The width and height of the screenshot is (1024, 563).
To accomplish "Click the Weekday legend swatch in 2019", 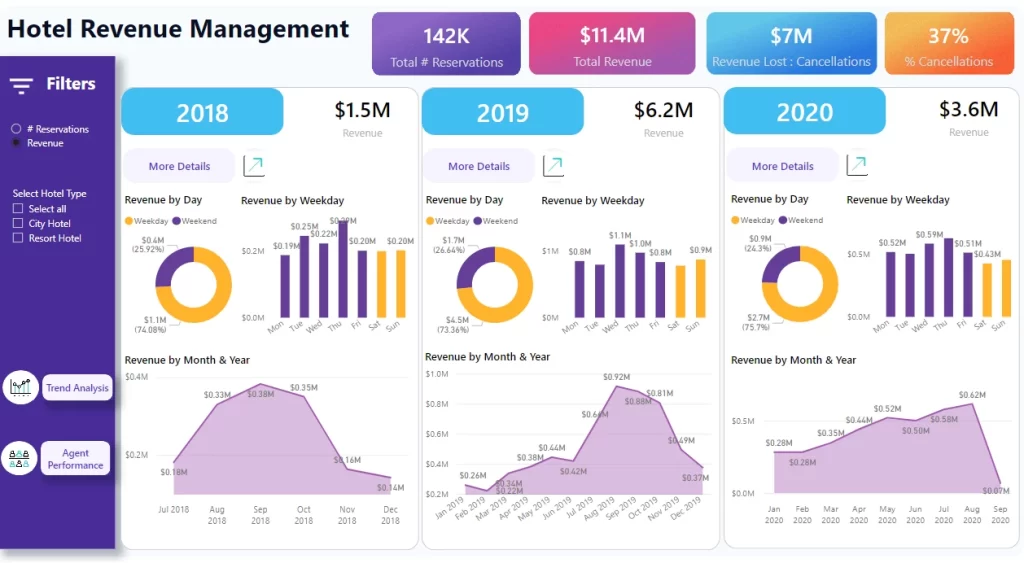I will pos(430,221).
